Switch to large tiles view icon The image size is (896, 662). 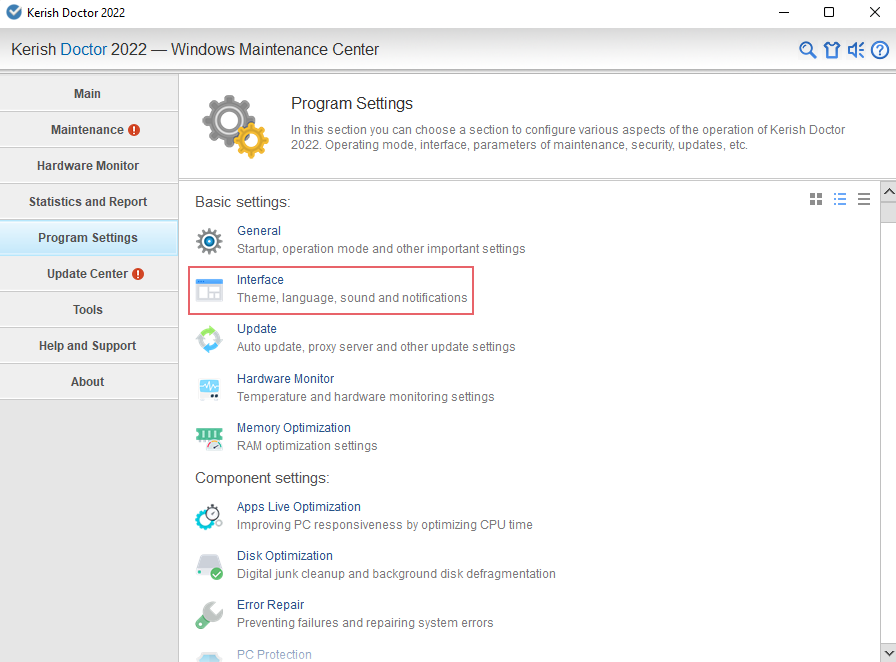[x=816, y=199]
